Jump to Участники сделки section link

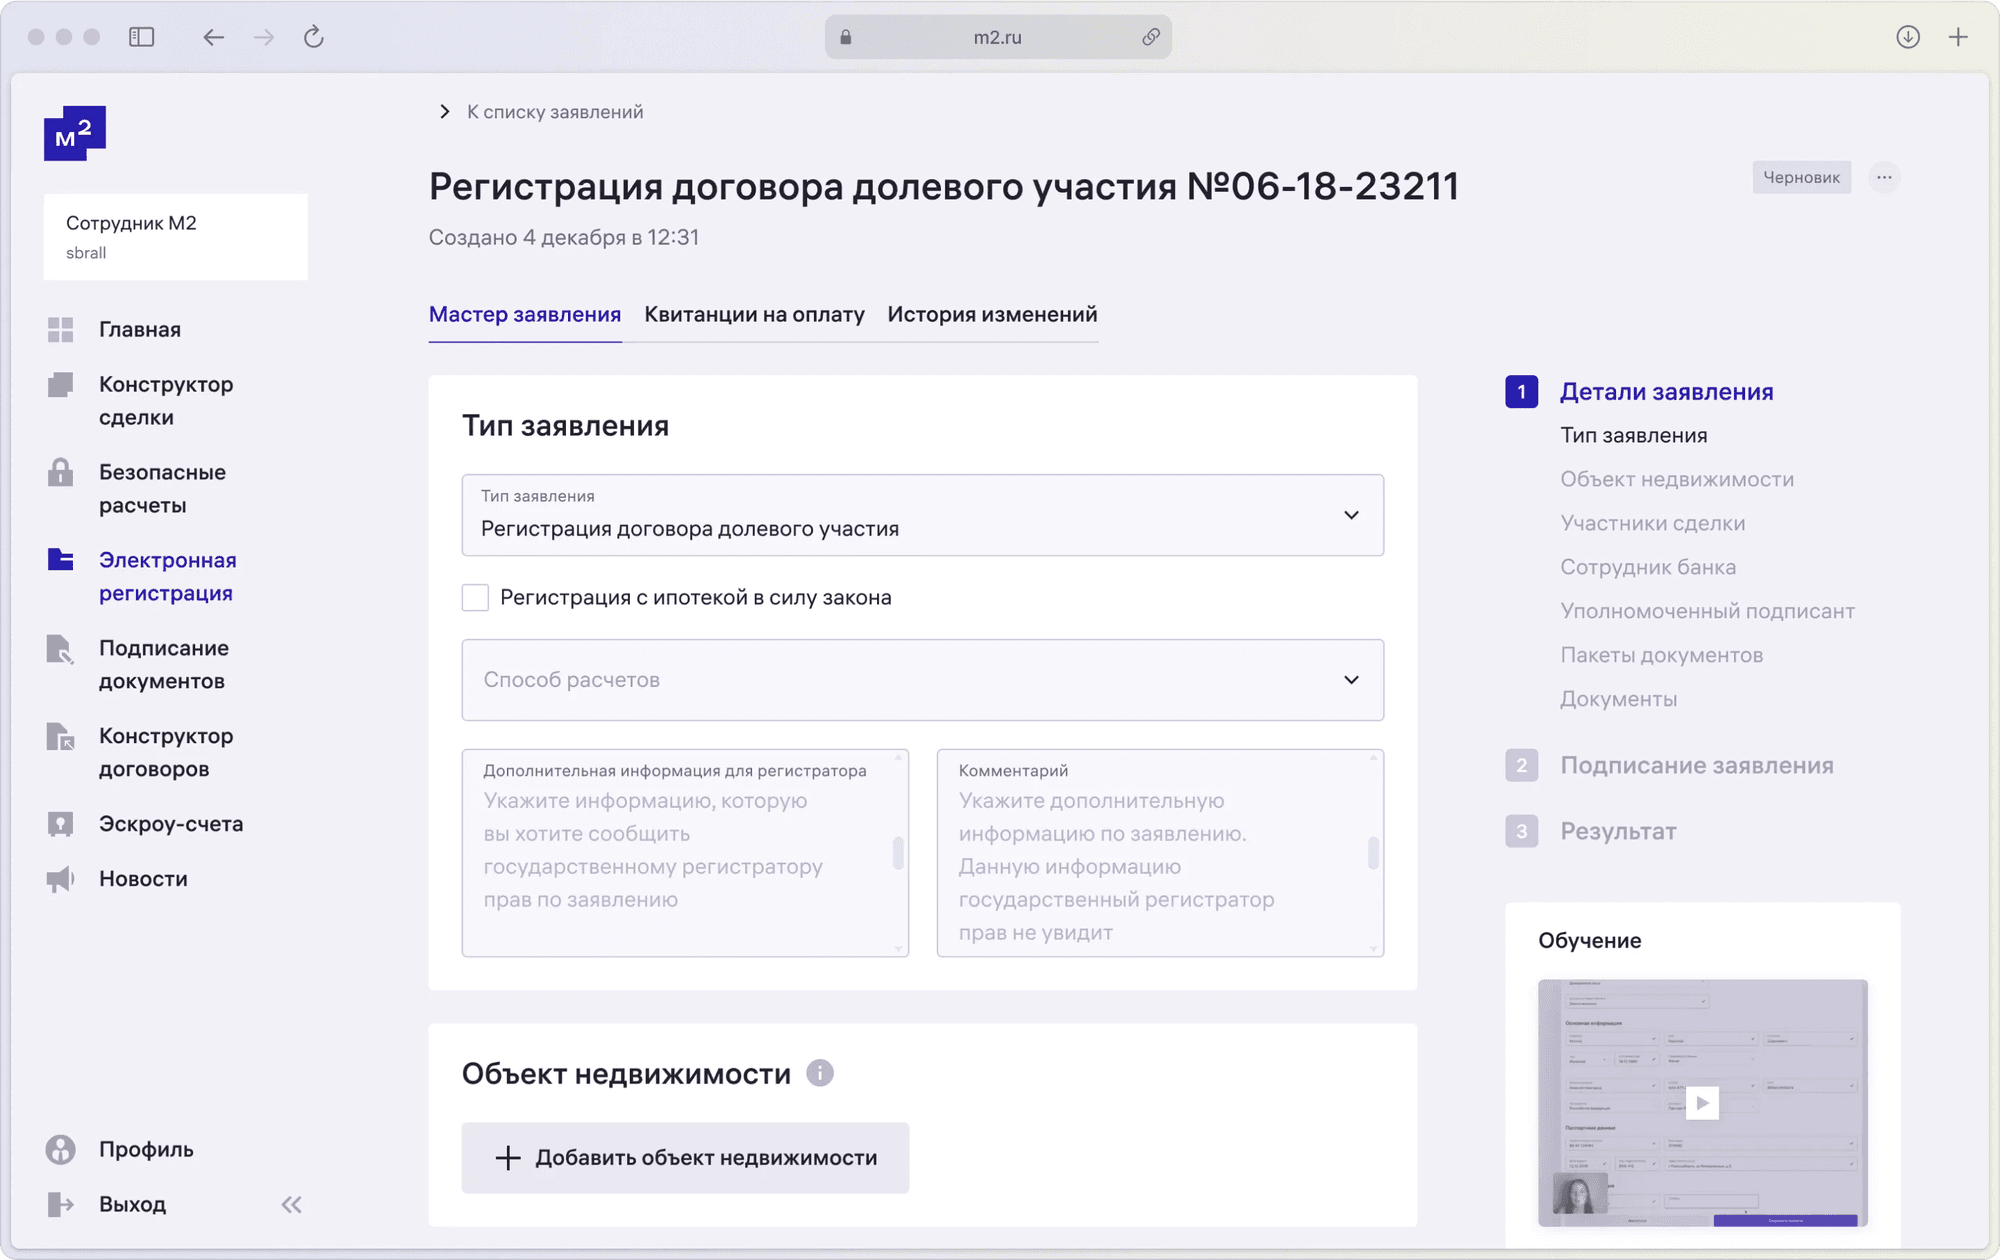[1652, 523]
